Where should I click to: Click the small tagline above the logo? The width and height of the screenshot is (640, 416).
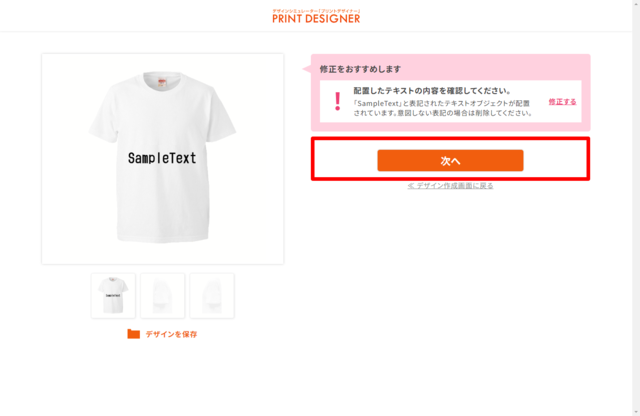pyautogui.click(x=316, y=11)
